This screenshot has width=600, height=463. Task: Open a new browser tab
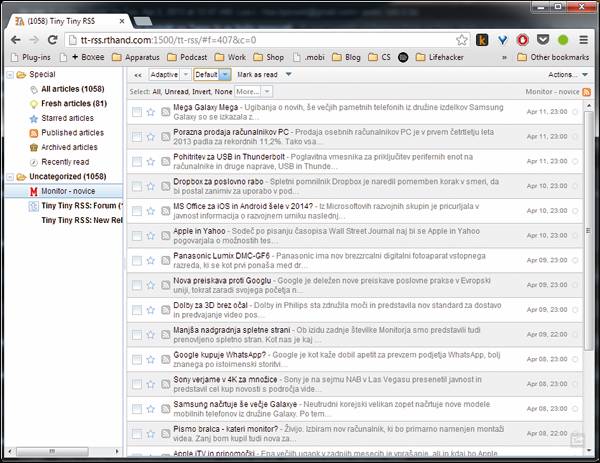tap(143, 22)
